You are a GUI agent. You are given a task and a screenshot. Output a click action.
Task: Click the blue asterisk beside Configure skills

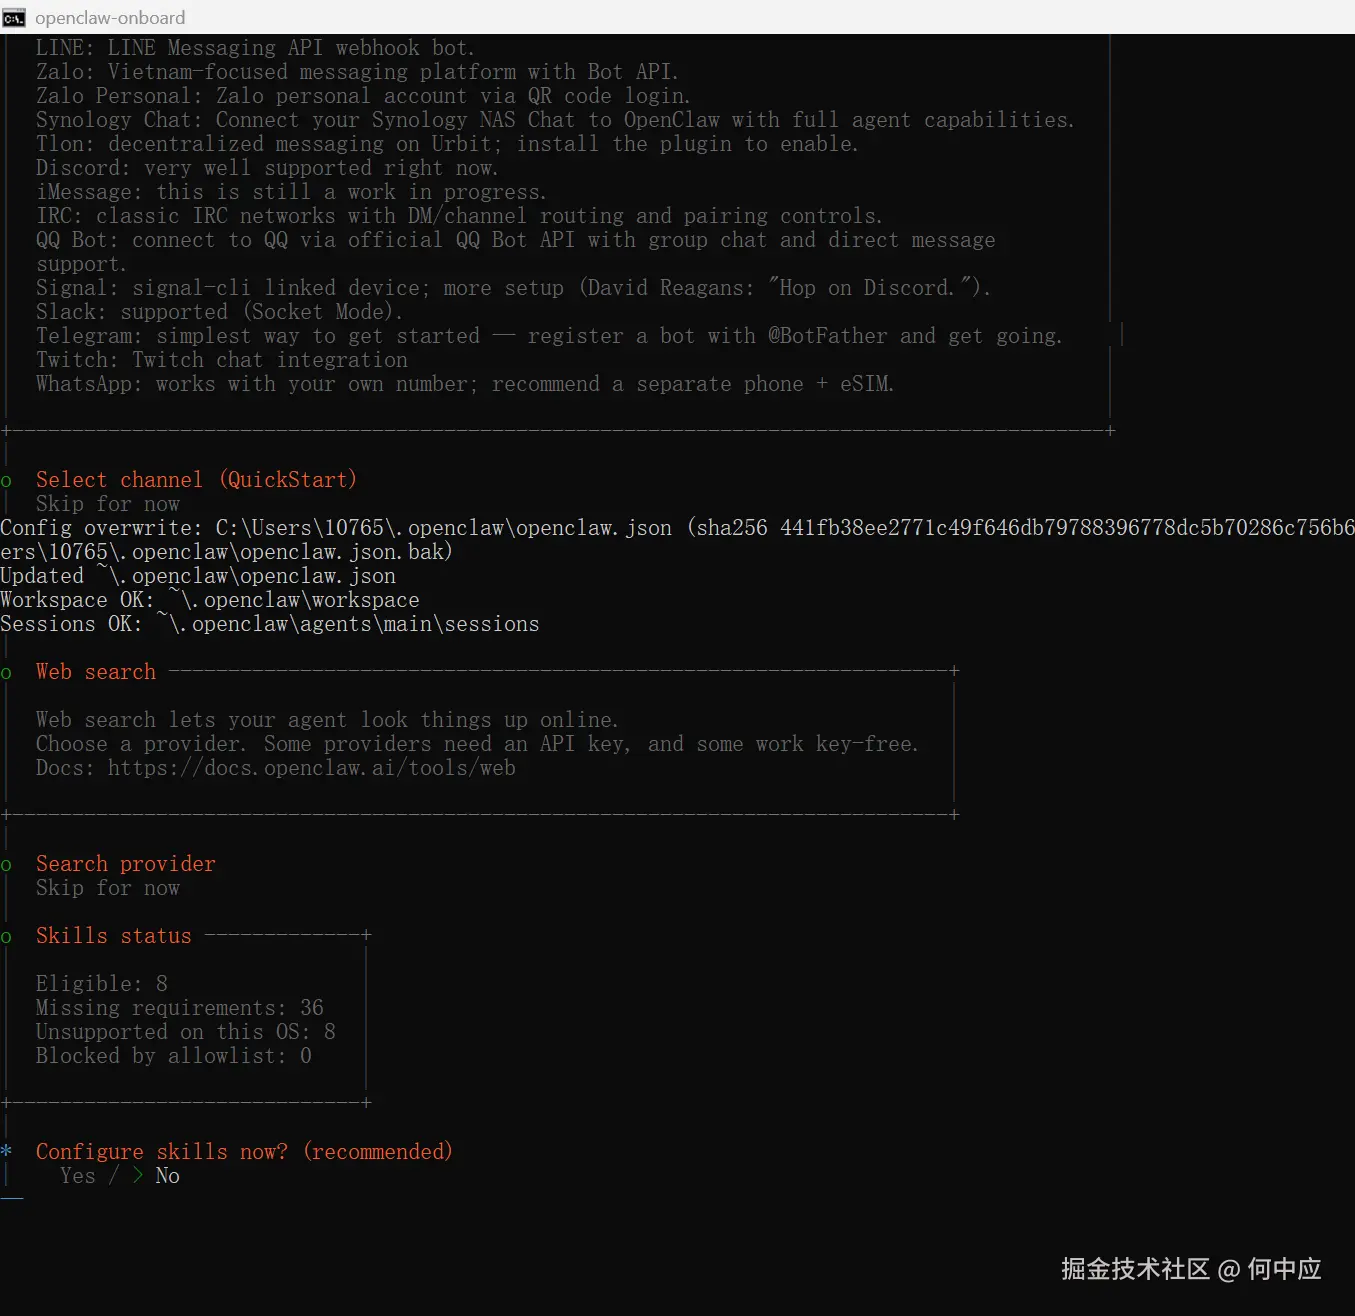point(6,1151)
